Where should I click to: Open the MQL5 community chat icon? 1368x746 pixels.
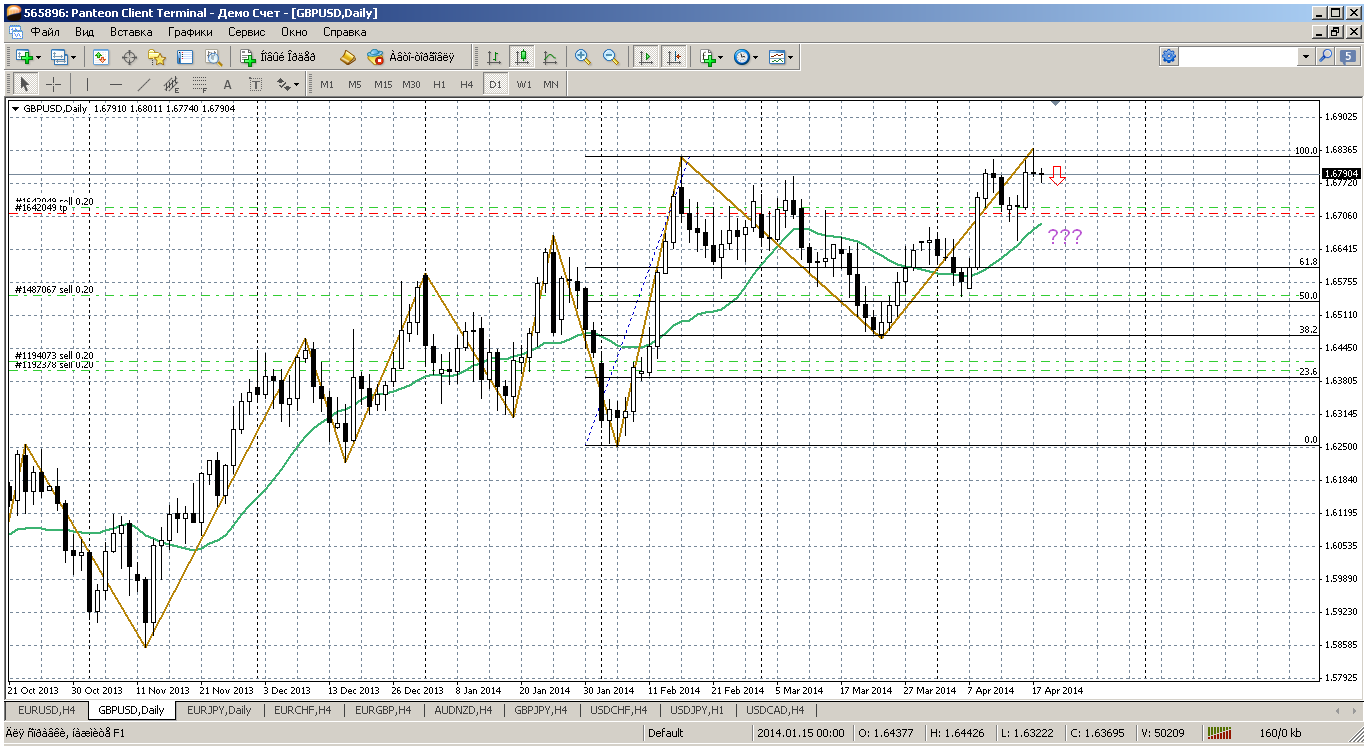[x=1349, y=57]
